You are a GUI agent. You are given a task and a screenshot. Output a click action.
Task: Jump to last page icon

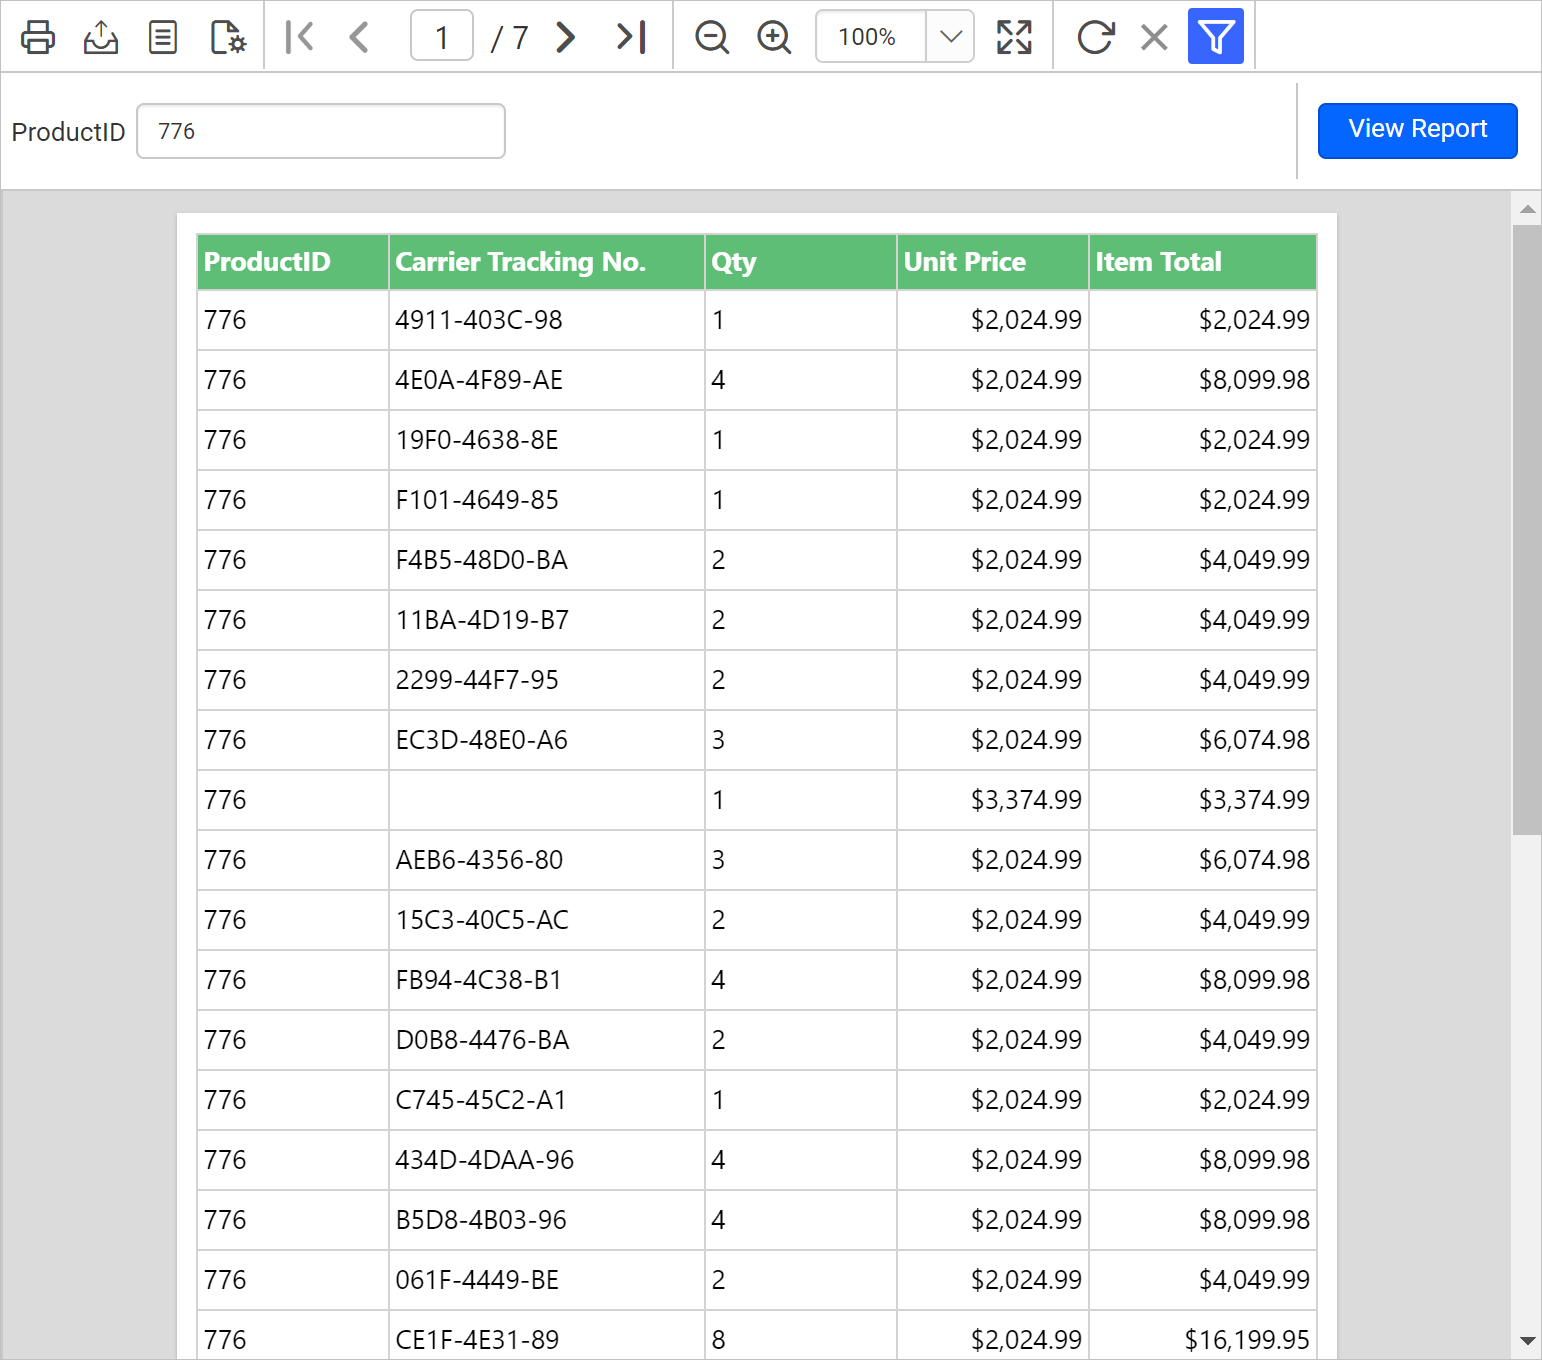click(631, 37)
